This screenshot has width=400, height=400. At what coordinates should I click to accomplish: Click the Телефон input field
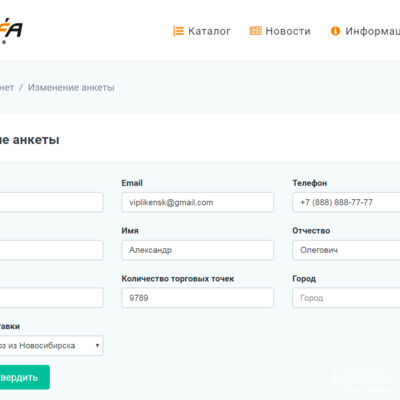coord(346,202)
